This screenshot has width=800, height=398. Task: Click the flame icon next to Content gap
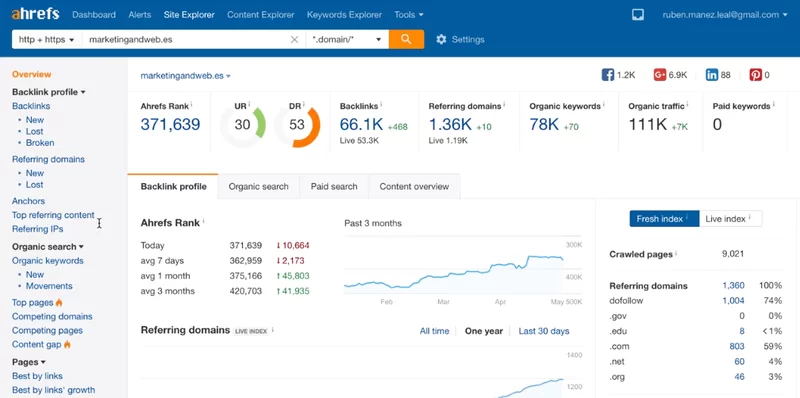[67, 344]
